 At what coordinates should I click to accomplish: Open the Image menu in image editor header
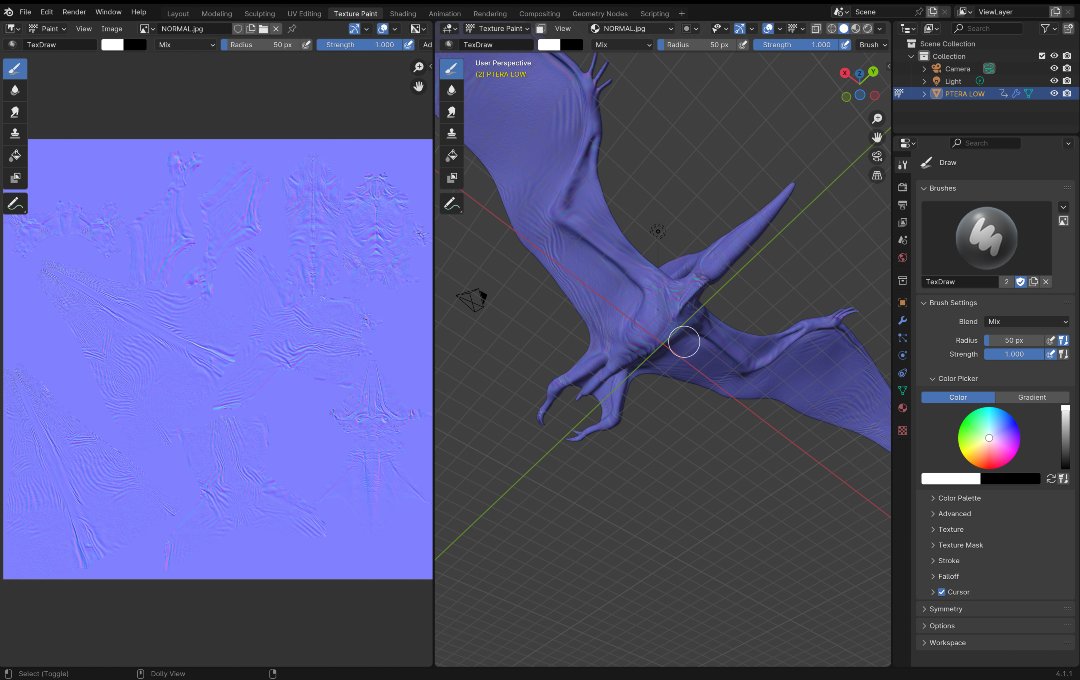(x=112, y=28)
